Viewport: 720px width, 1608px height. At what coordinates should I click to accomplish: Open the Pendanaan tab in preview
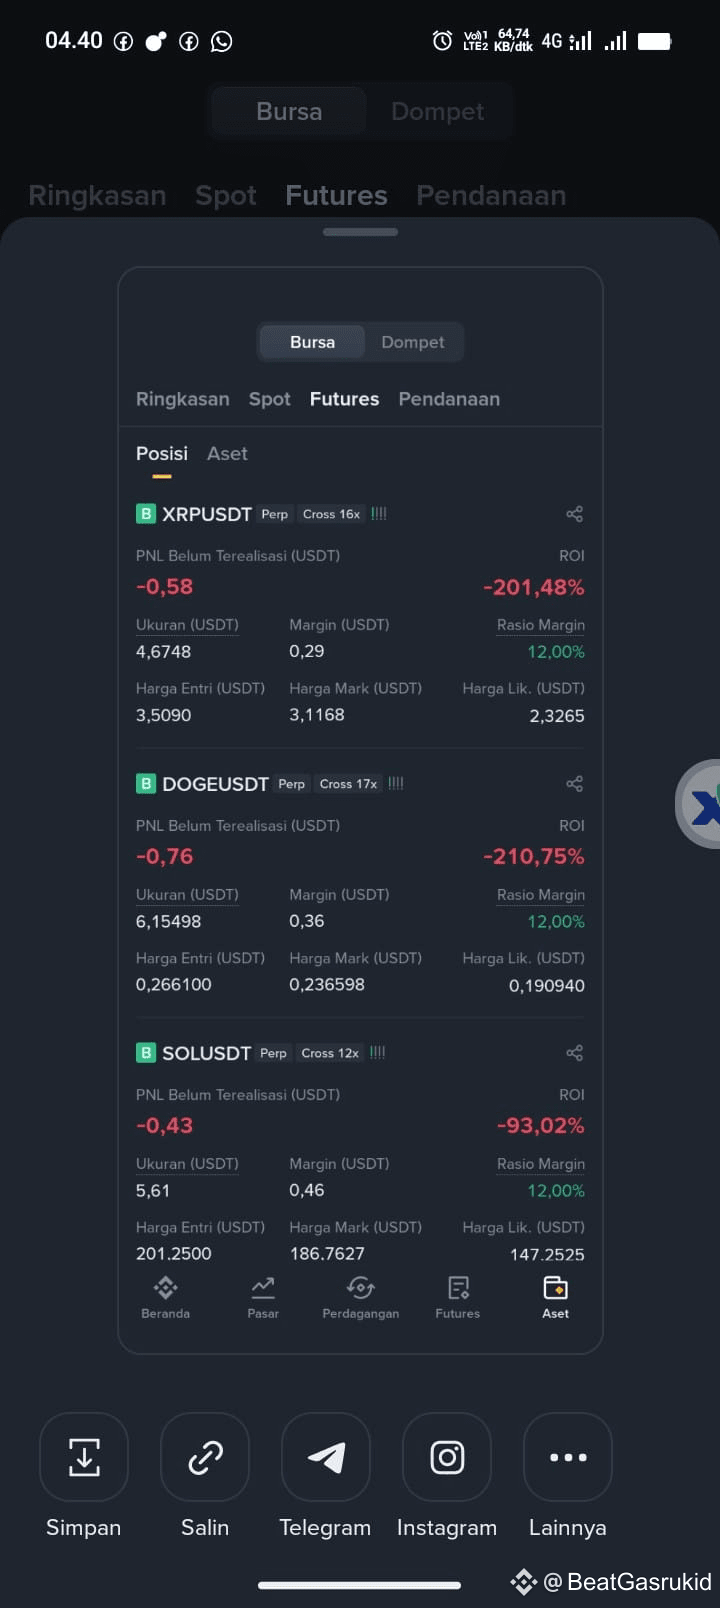(449, 399)
